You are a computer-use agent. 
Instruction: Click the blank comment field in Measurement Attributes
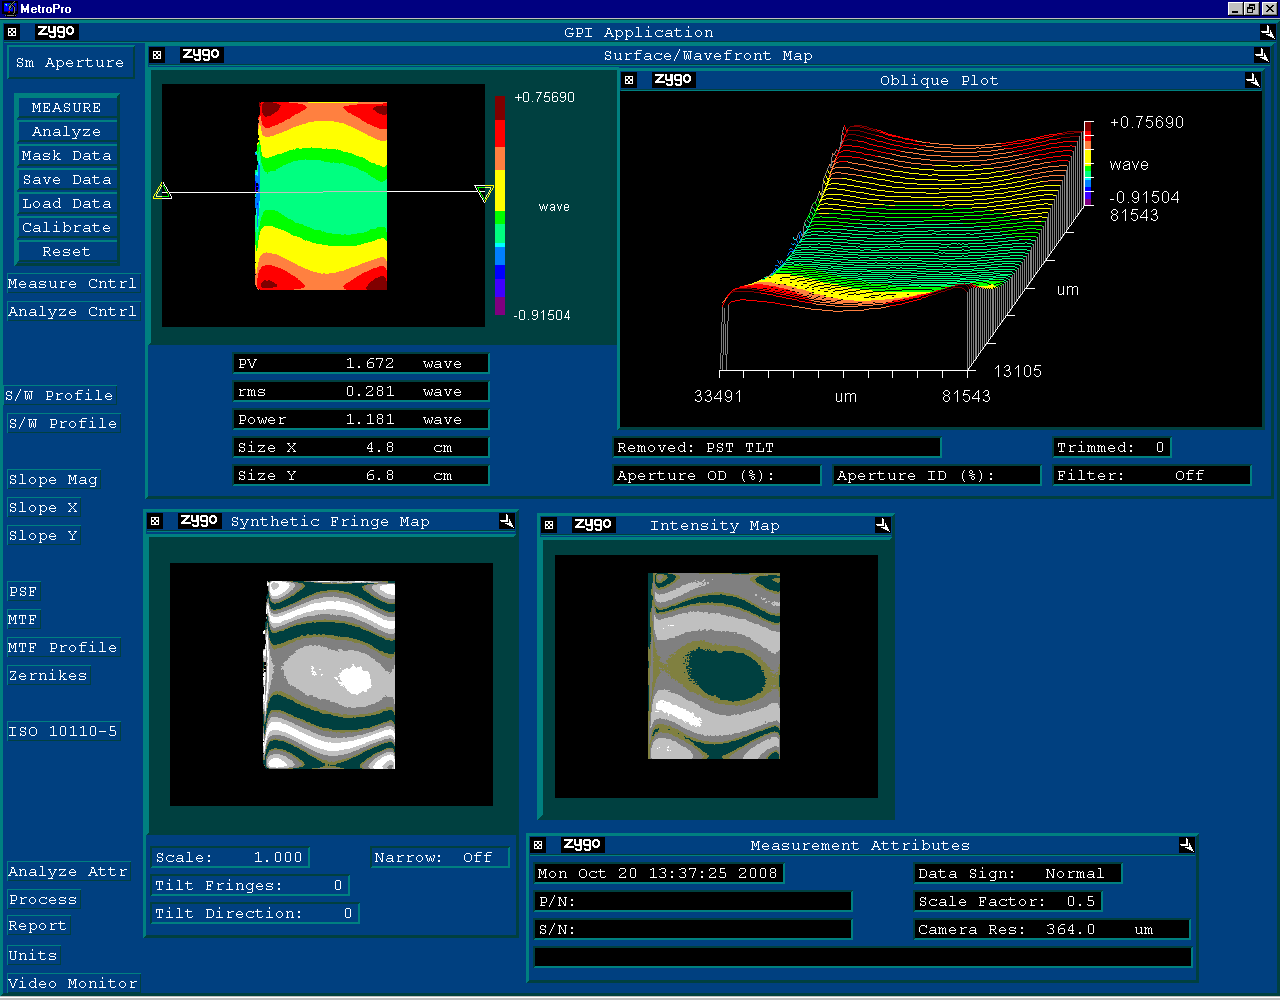click(x=863, y=957)
